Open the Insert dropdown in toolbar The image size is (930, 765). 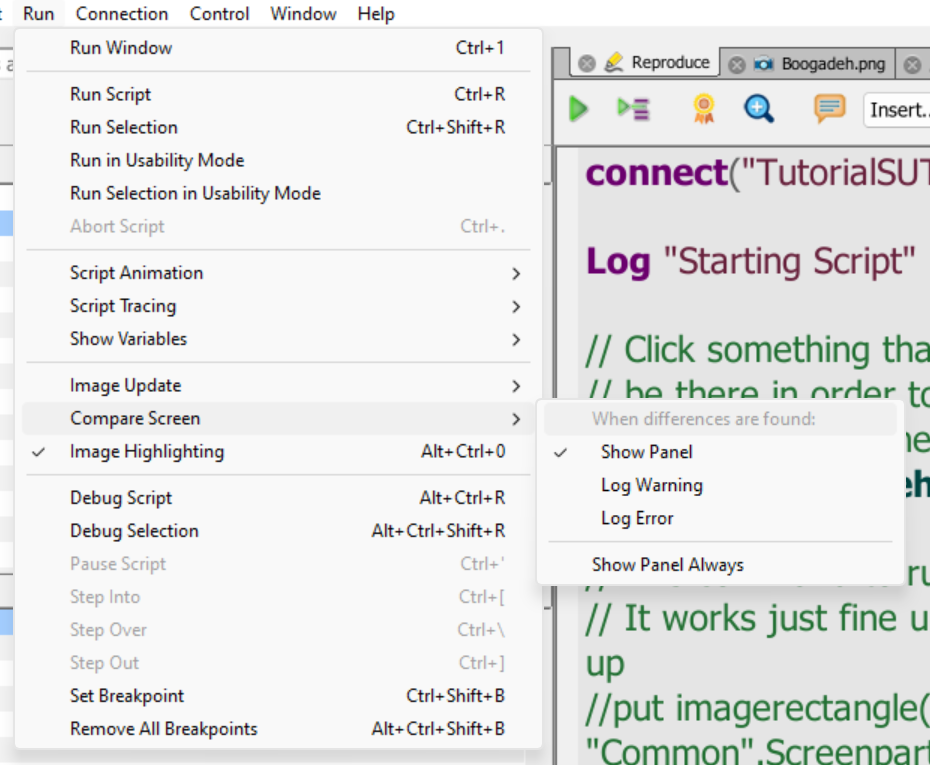[897, 110]
